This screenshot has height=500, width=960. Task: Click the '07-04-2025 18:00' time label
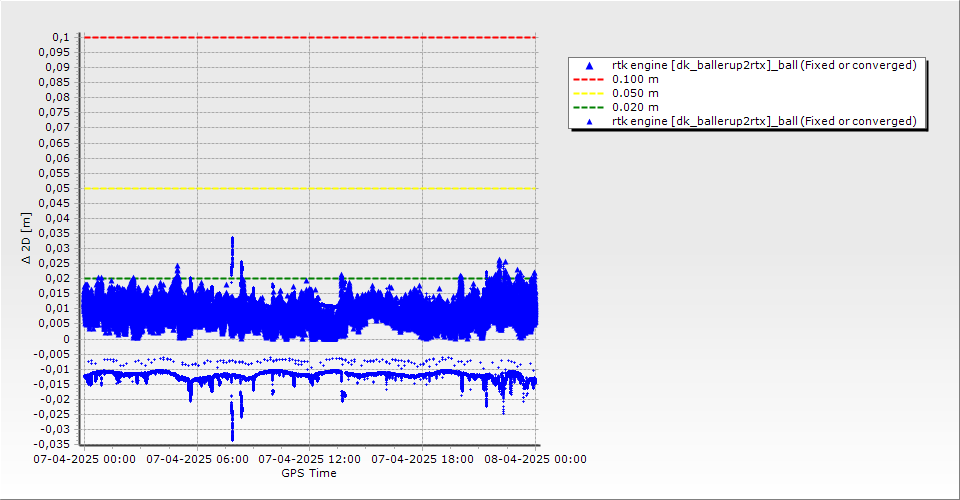click(422, 459)
